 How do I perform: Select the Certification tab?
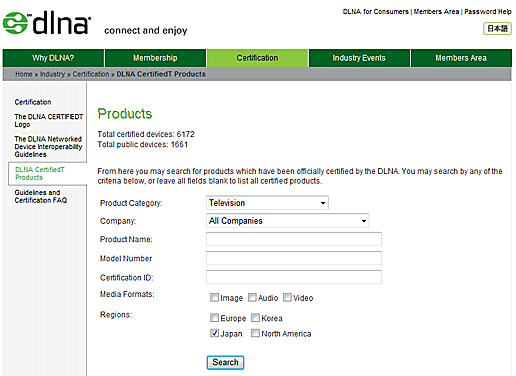(257, 58)
